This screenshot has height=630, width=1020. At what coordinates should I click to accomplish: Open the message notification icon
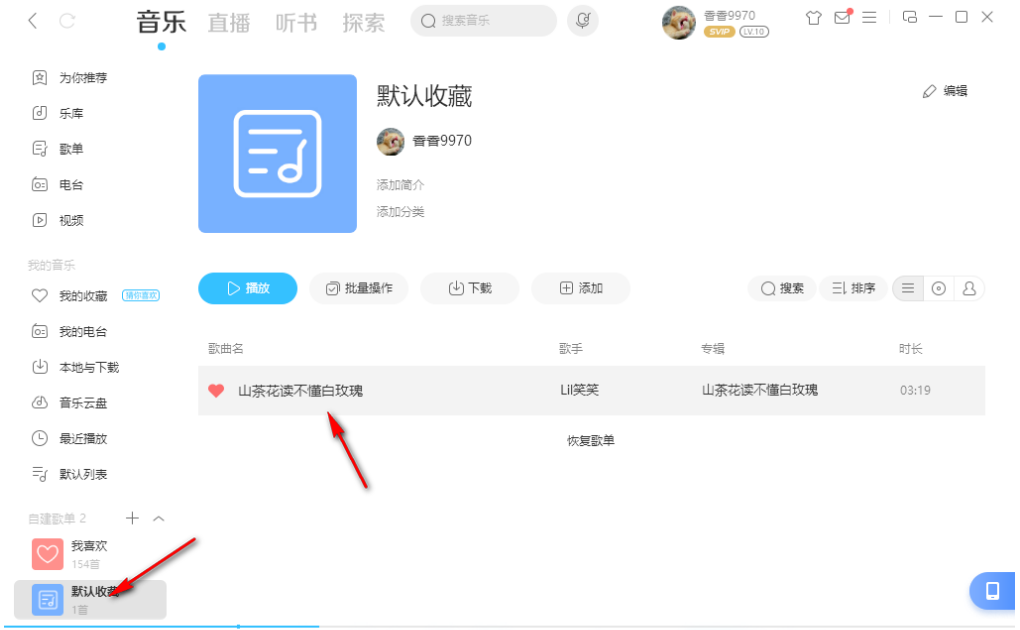point(843,18)
